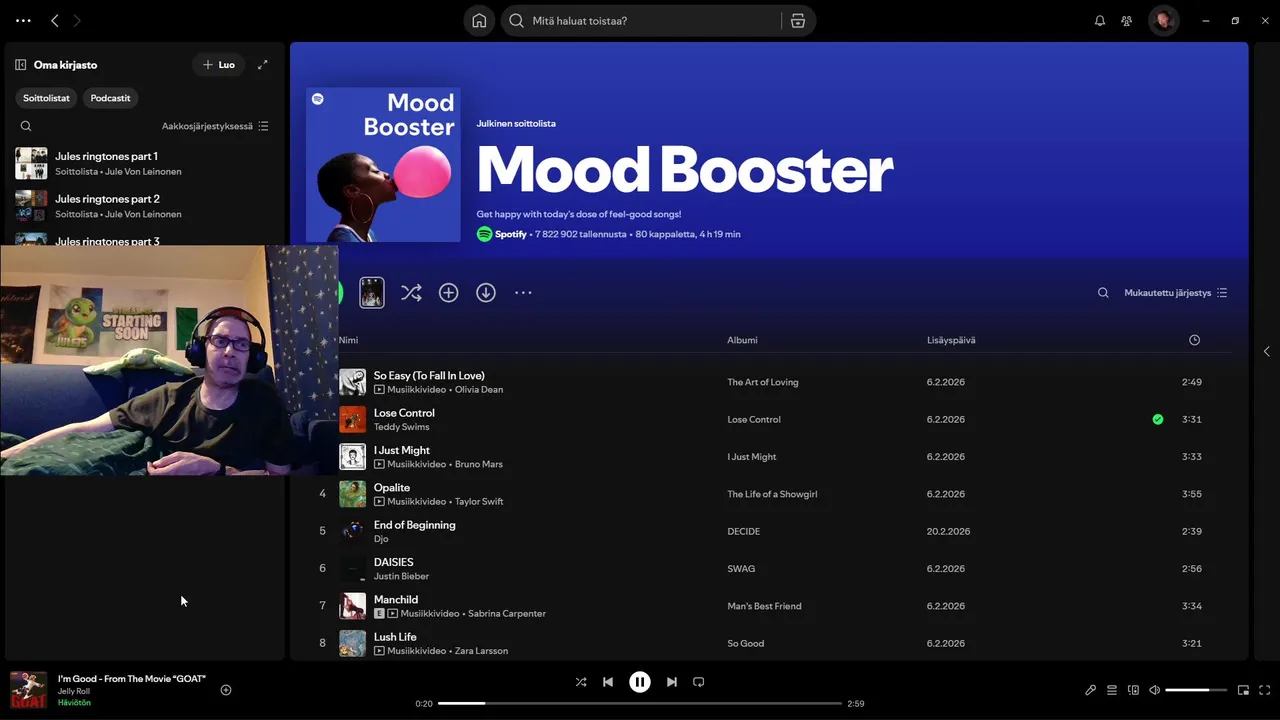Viewport: 1280px width, 720px height.
Task: Add the current song to Liked Songs
Action: (226, 690)
